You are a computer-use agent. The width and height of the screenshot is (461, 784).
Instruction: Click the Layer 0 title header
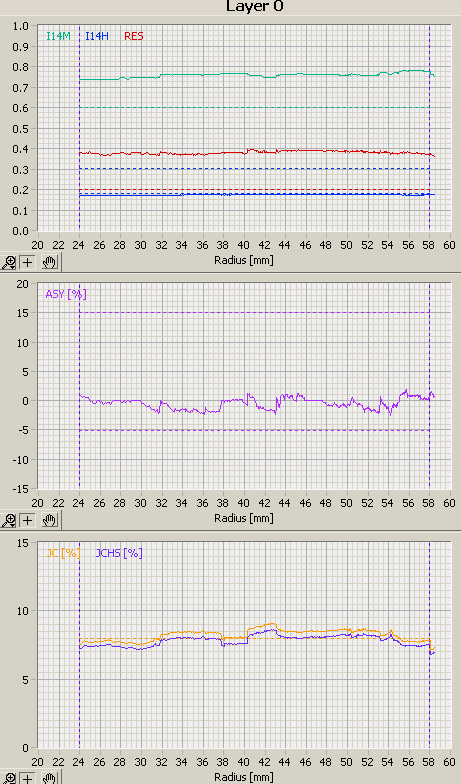pos(255,6)
